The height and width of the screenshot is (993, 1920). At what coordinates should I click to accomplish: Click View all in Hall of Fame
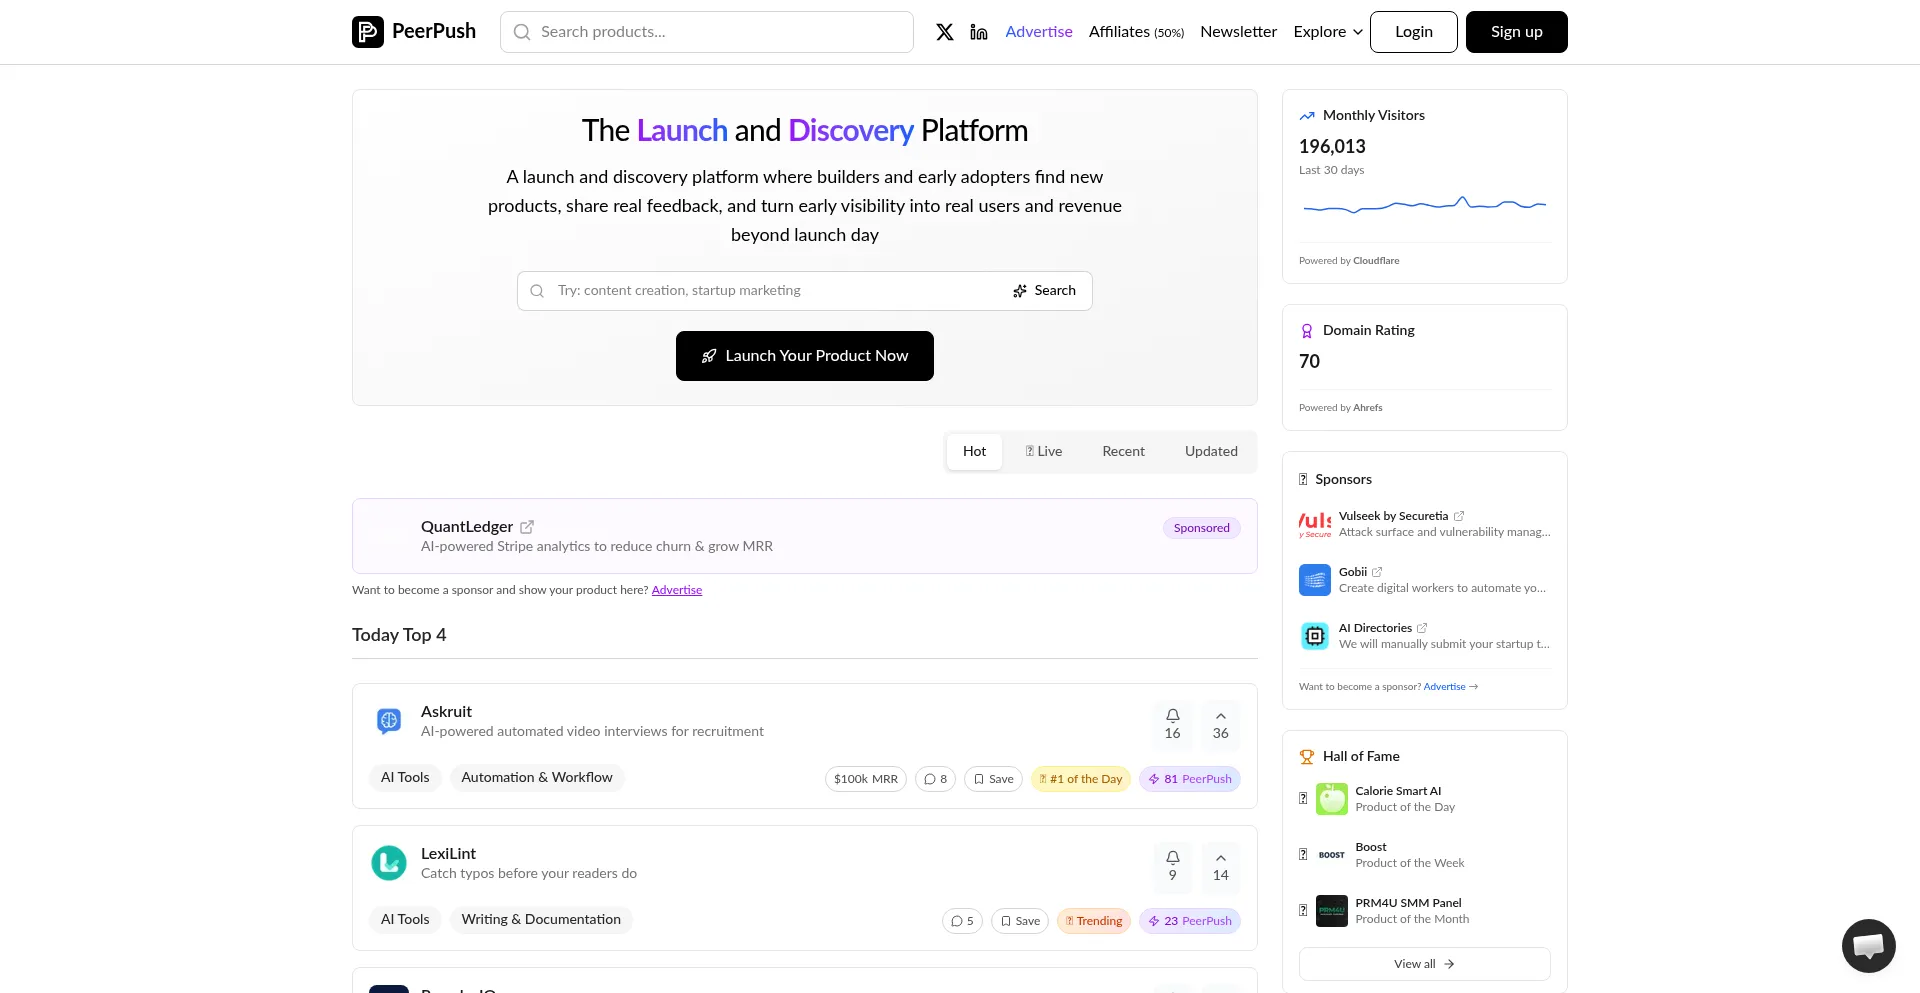pyautogui.click(x=1424, y=964)
